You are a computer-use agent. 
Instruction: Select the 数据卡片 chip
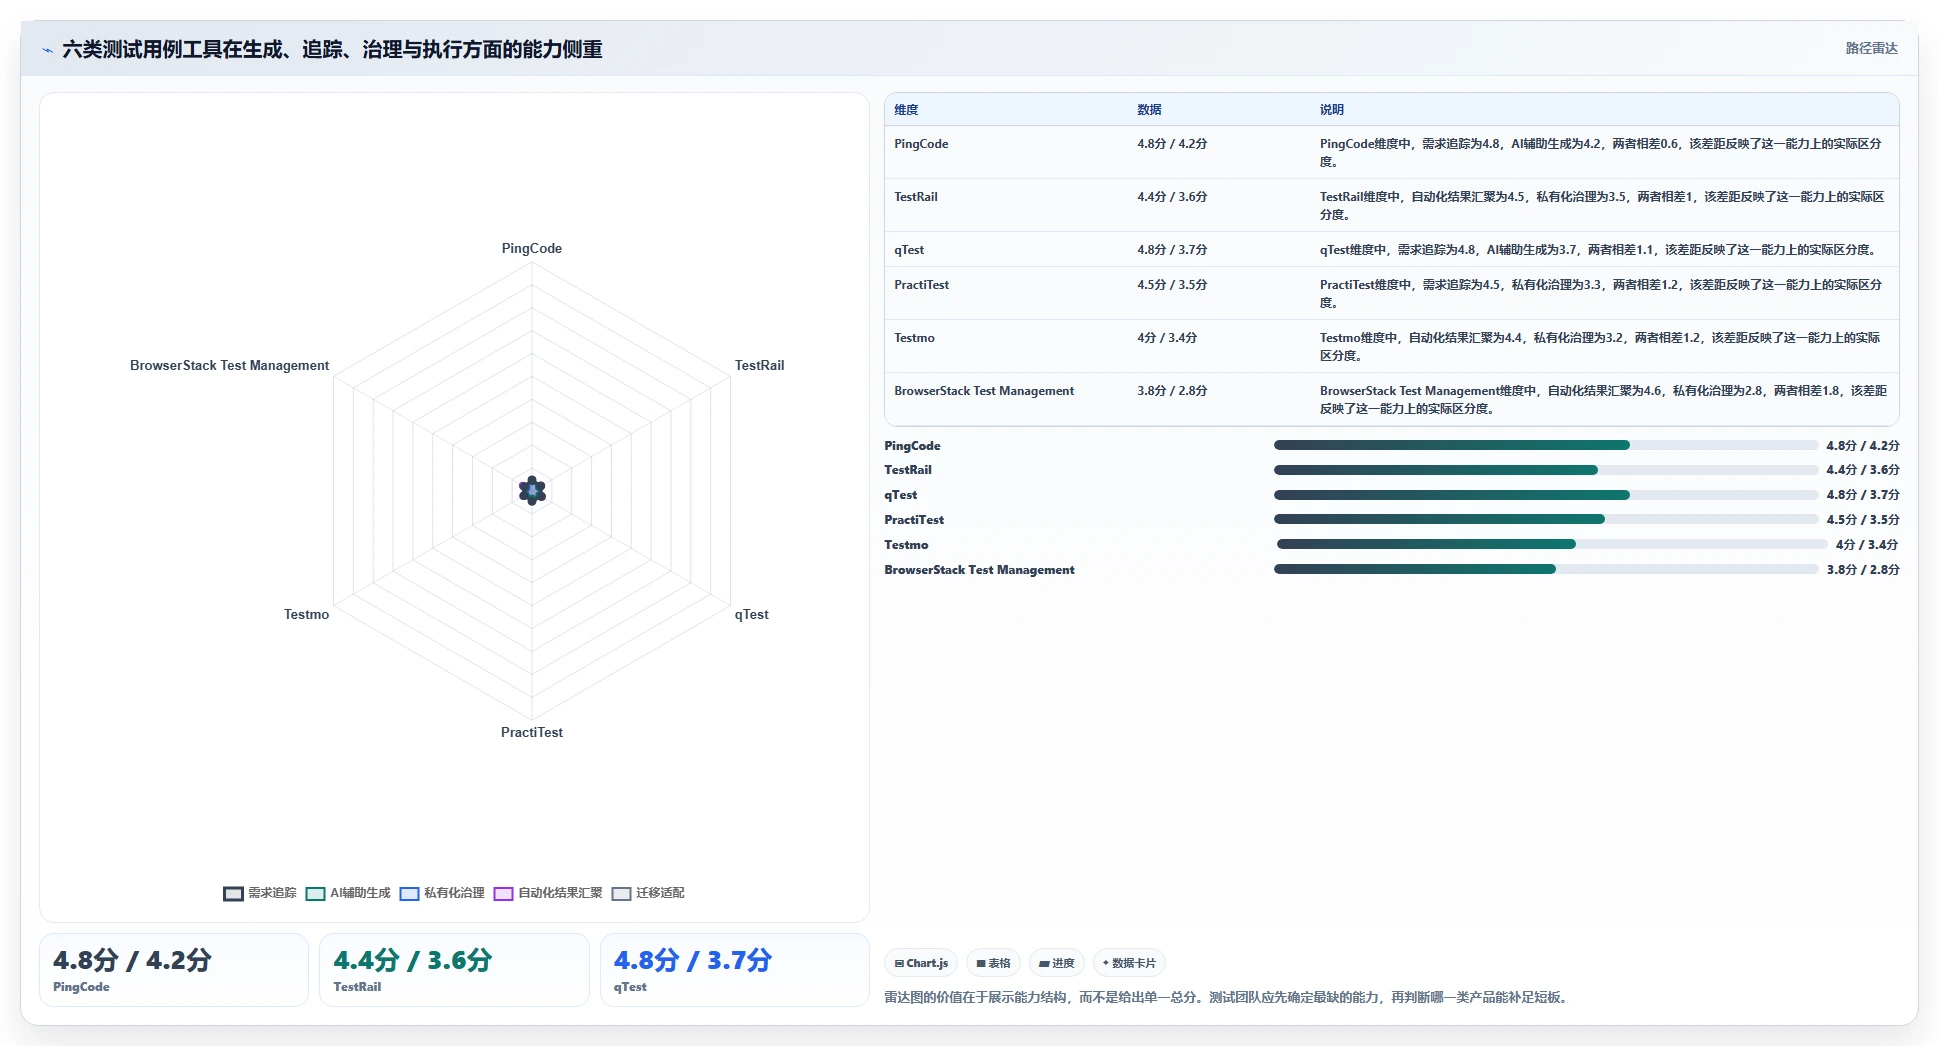click(x=1129, y=963)
